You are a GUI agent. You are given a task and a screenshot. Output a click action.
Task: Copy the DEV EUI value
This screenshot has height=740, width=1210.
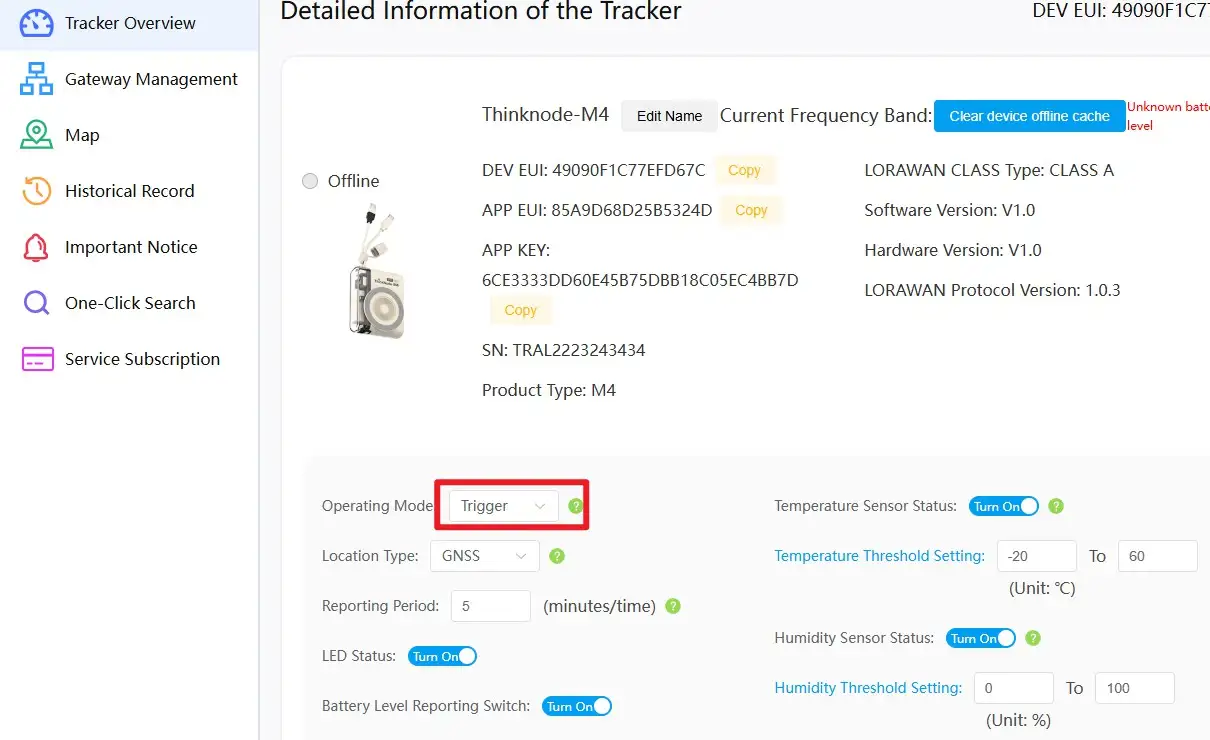point(744,170)
